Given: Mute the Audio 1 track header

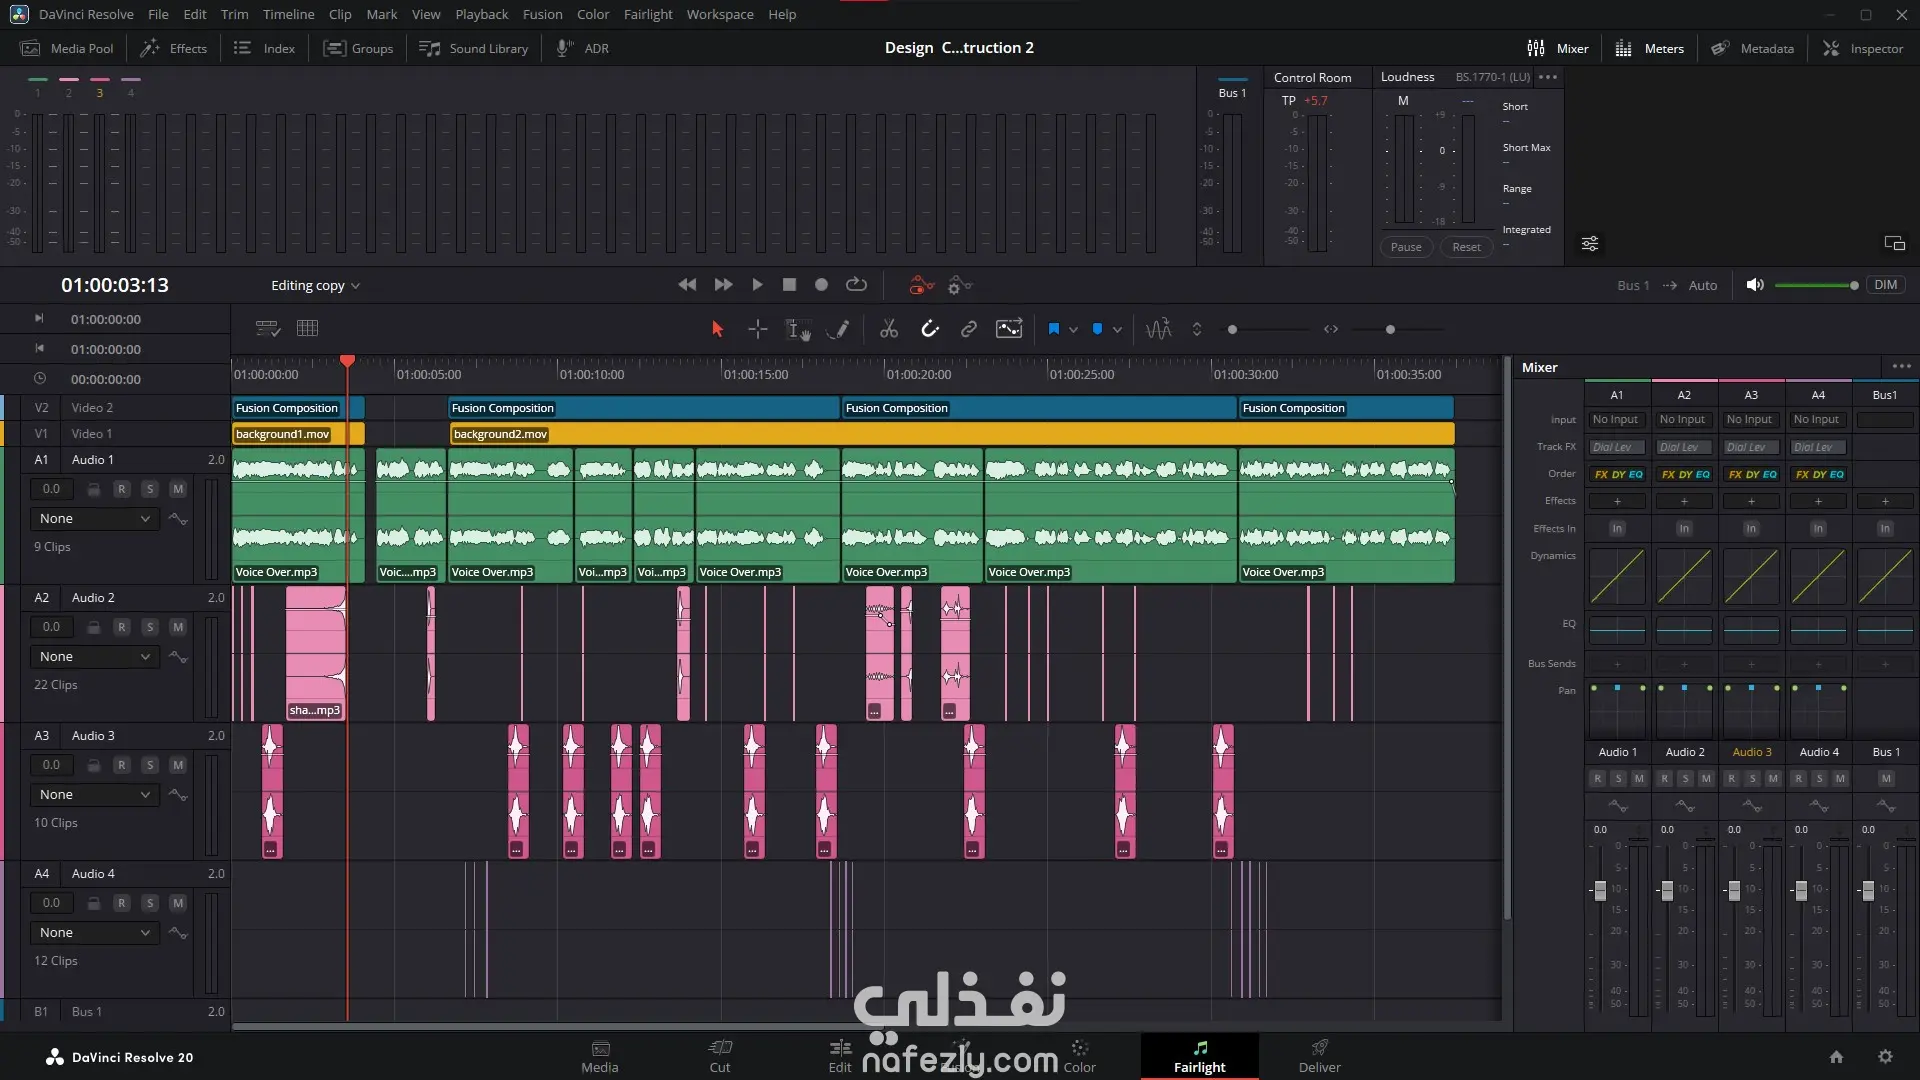Looking at the screenshot, I should [x=178, y=489].
